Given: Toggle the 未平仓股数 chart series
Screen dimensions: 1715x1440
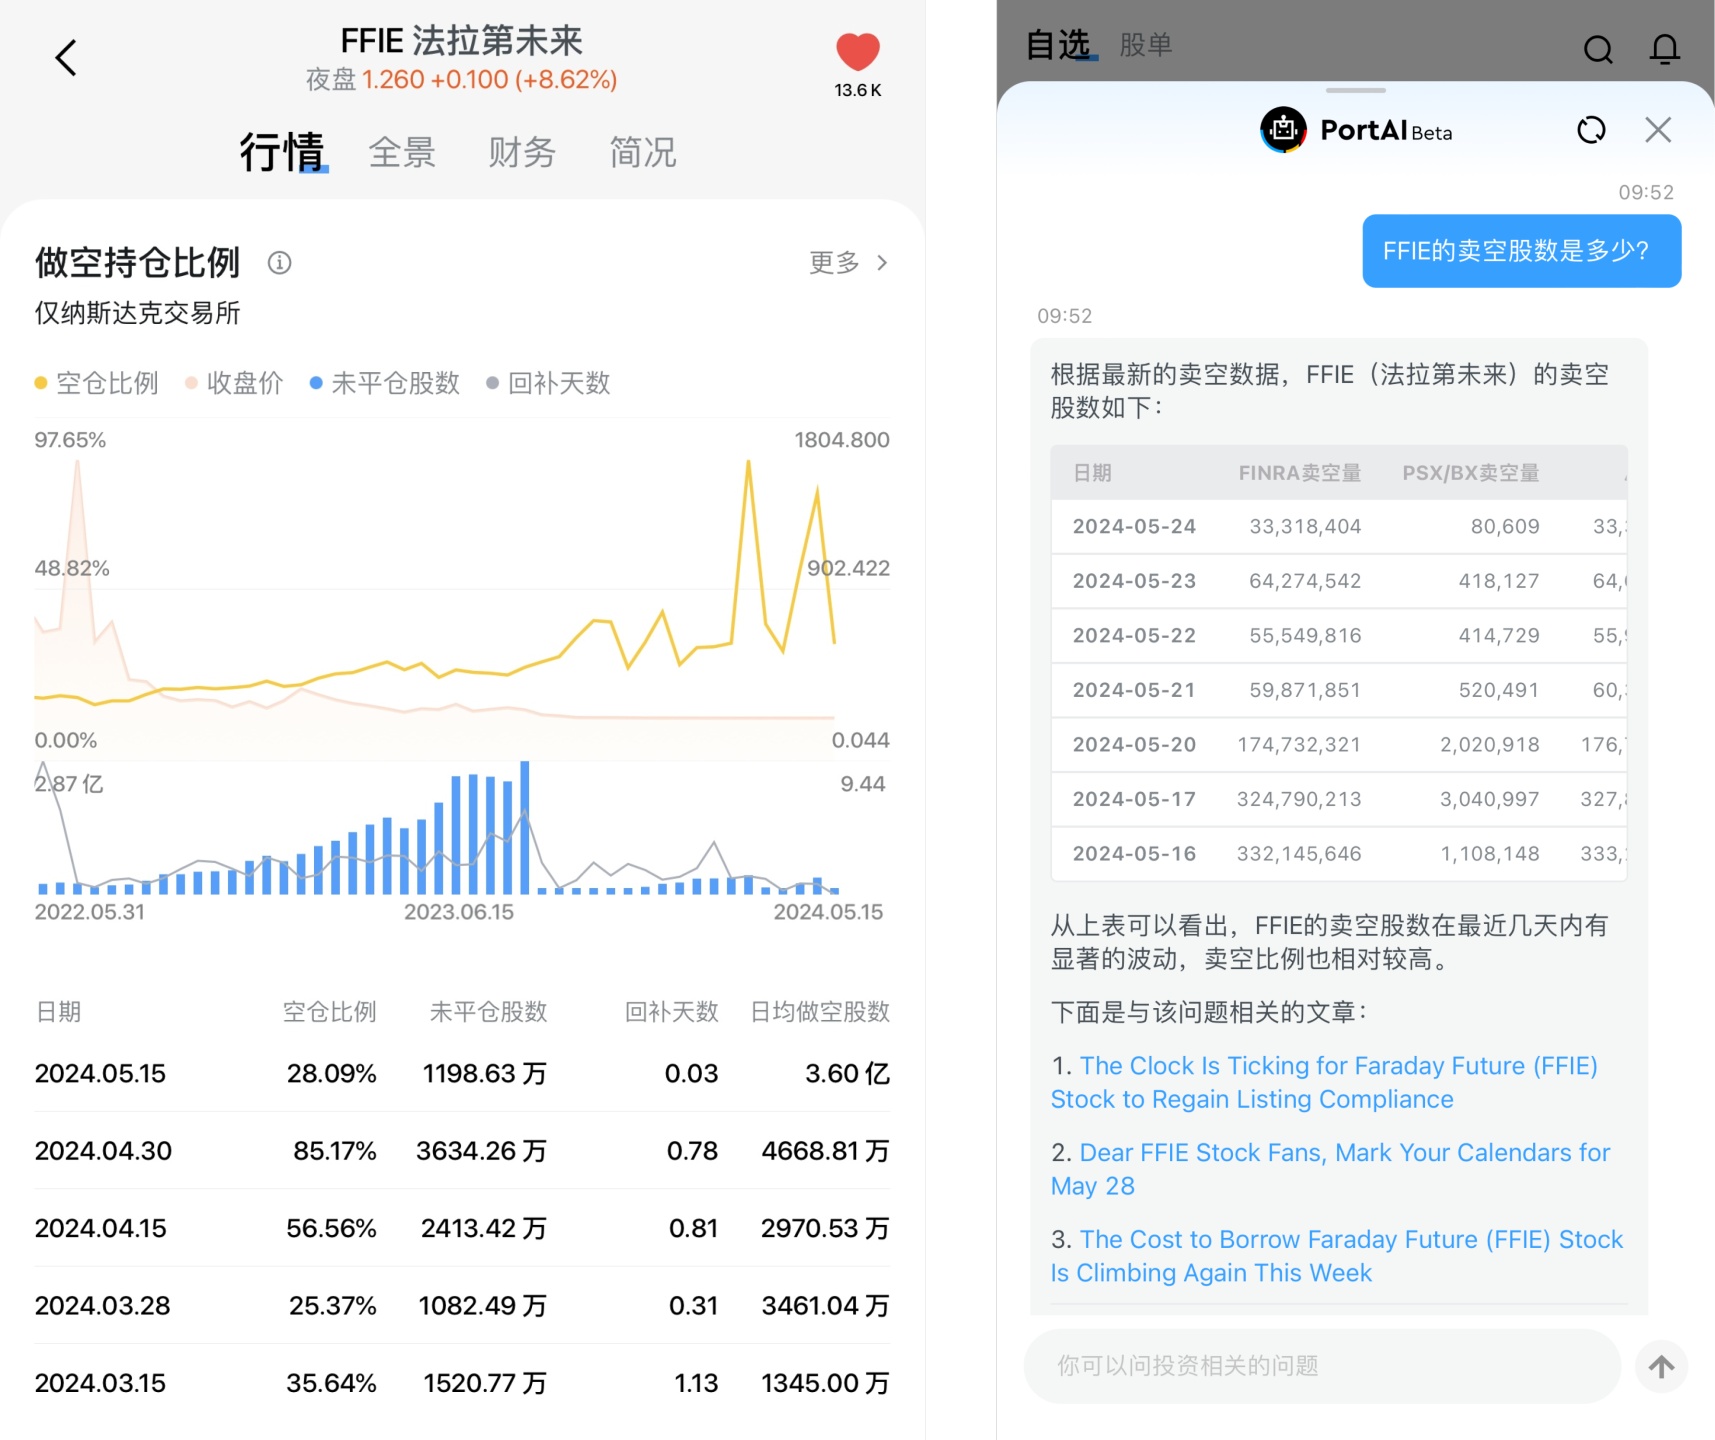Looking at the screenshot, I should [385, 383].
